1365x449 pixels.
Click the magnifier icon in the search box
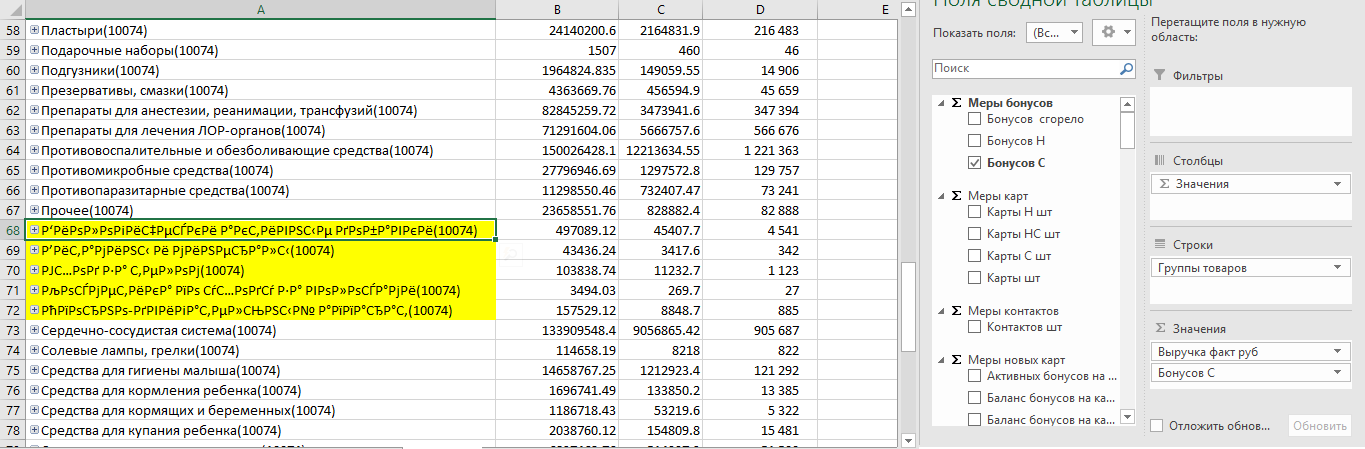click(1126, 69)
